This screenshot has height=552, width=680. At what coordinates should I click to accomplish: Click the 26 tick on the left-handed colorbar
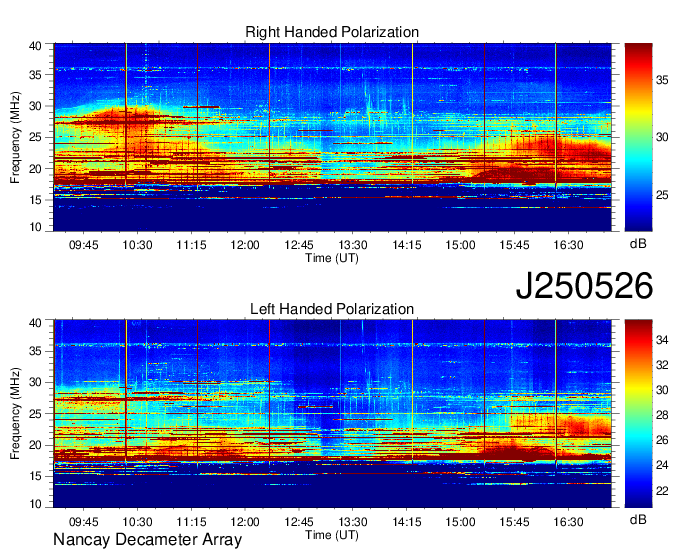[x=662, y=440]
